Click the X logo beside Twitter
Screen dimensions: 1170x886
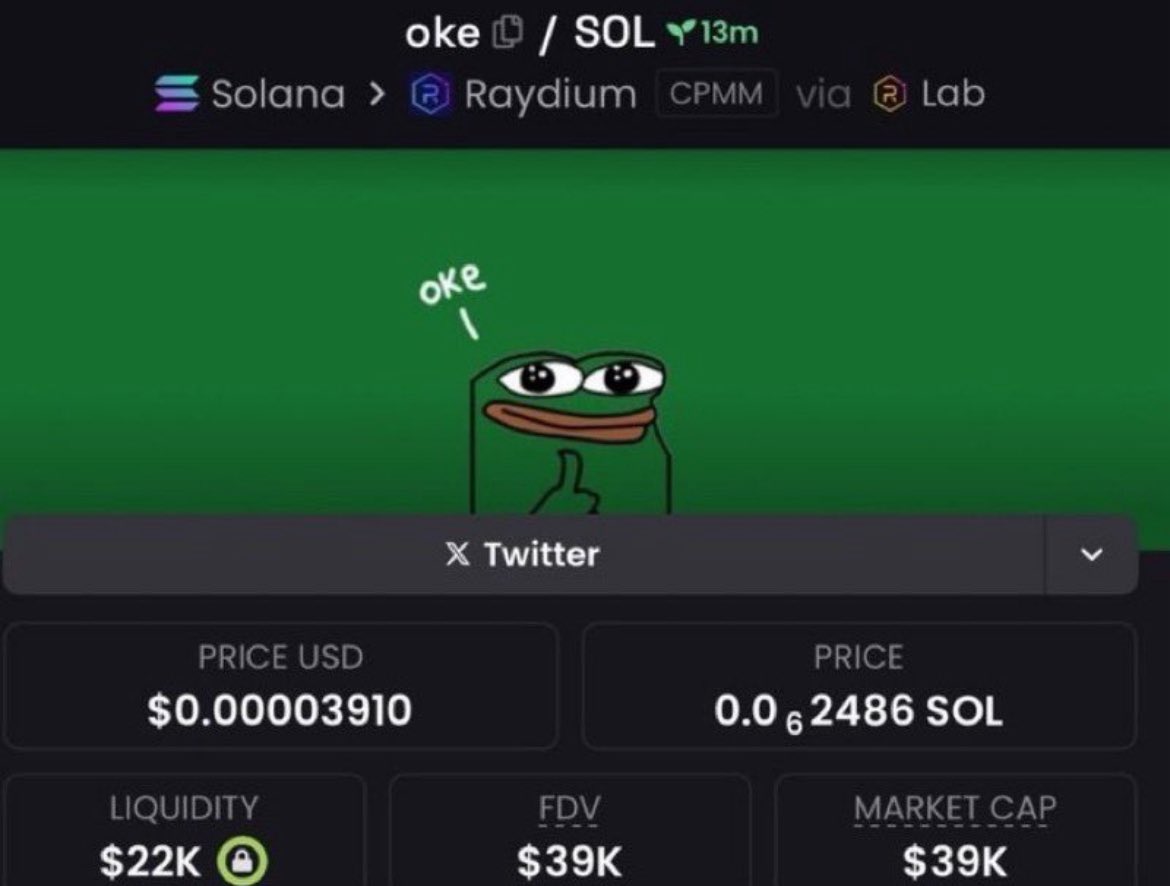pyautogui.click(x=457, y=554)
